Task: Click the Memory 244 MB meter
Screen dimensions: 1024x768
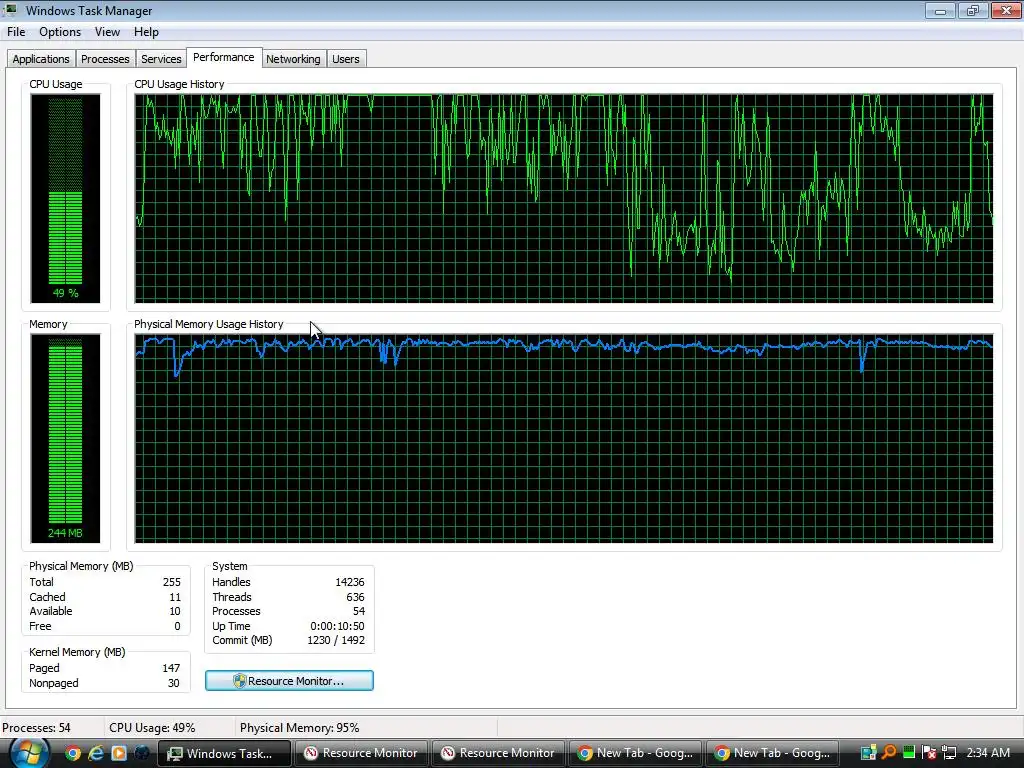Action: pos(65,439)
